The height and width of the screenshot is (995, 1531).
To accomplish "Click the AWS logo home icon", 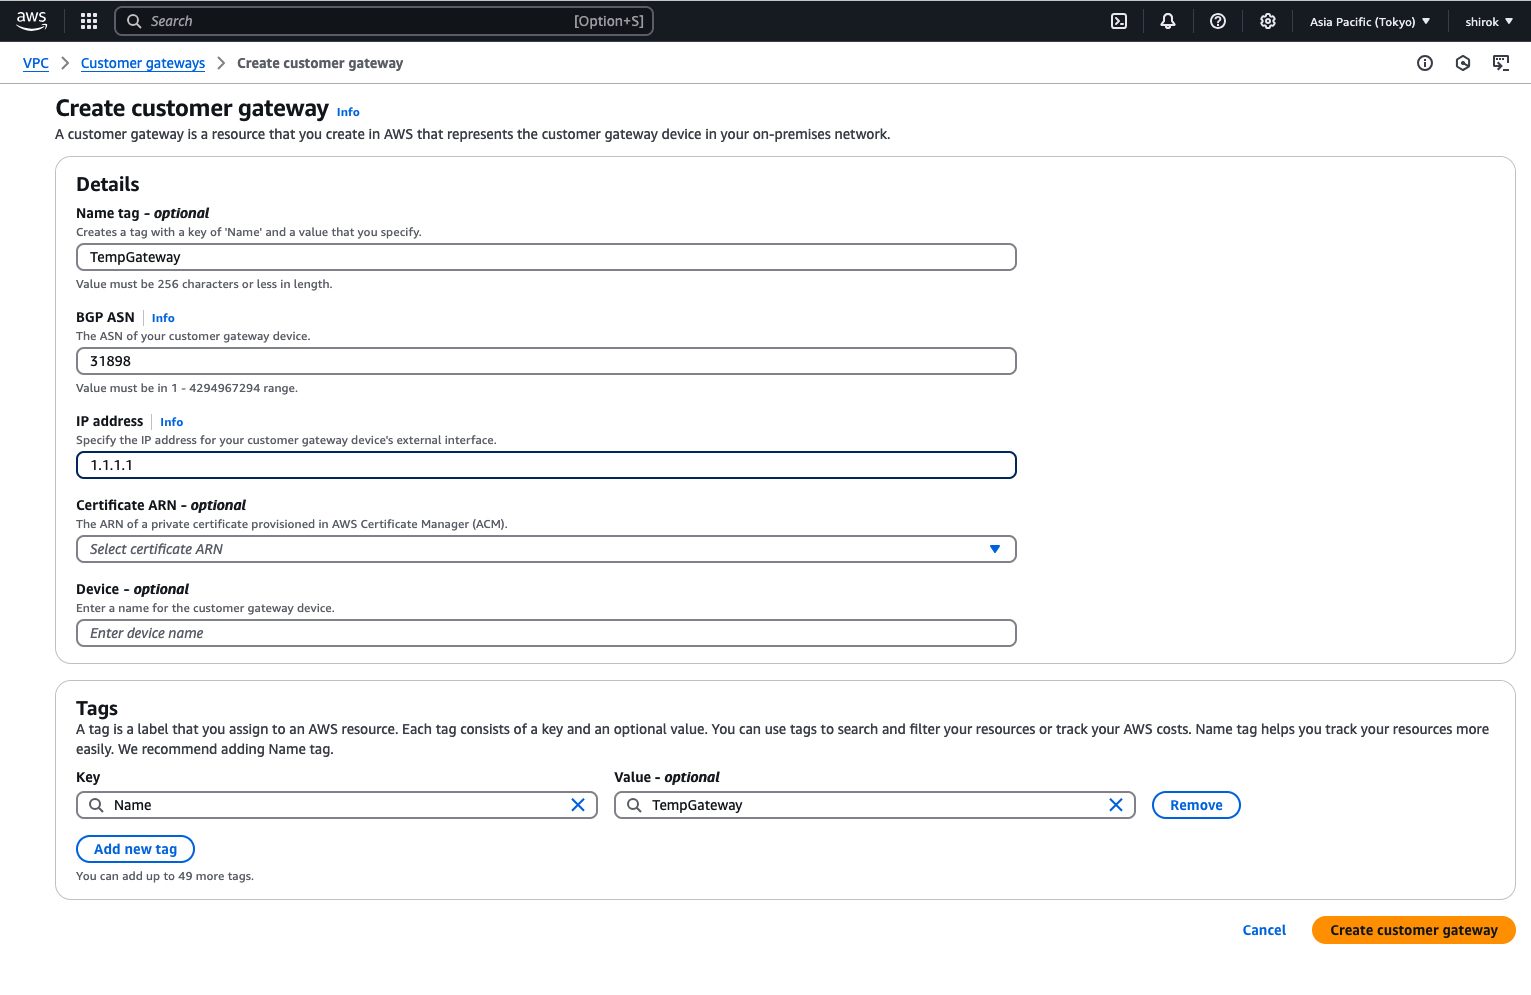I will click(x=32, y=20).
